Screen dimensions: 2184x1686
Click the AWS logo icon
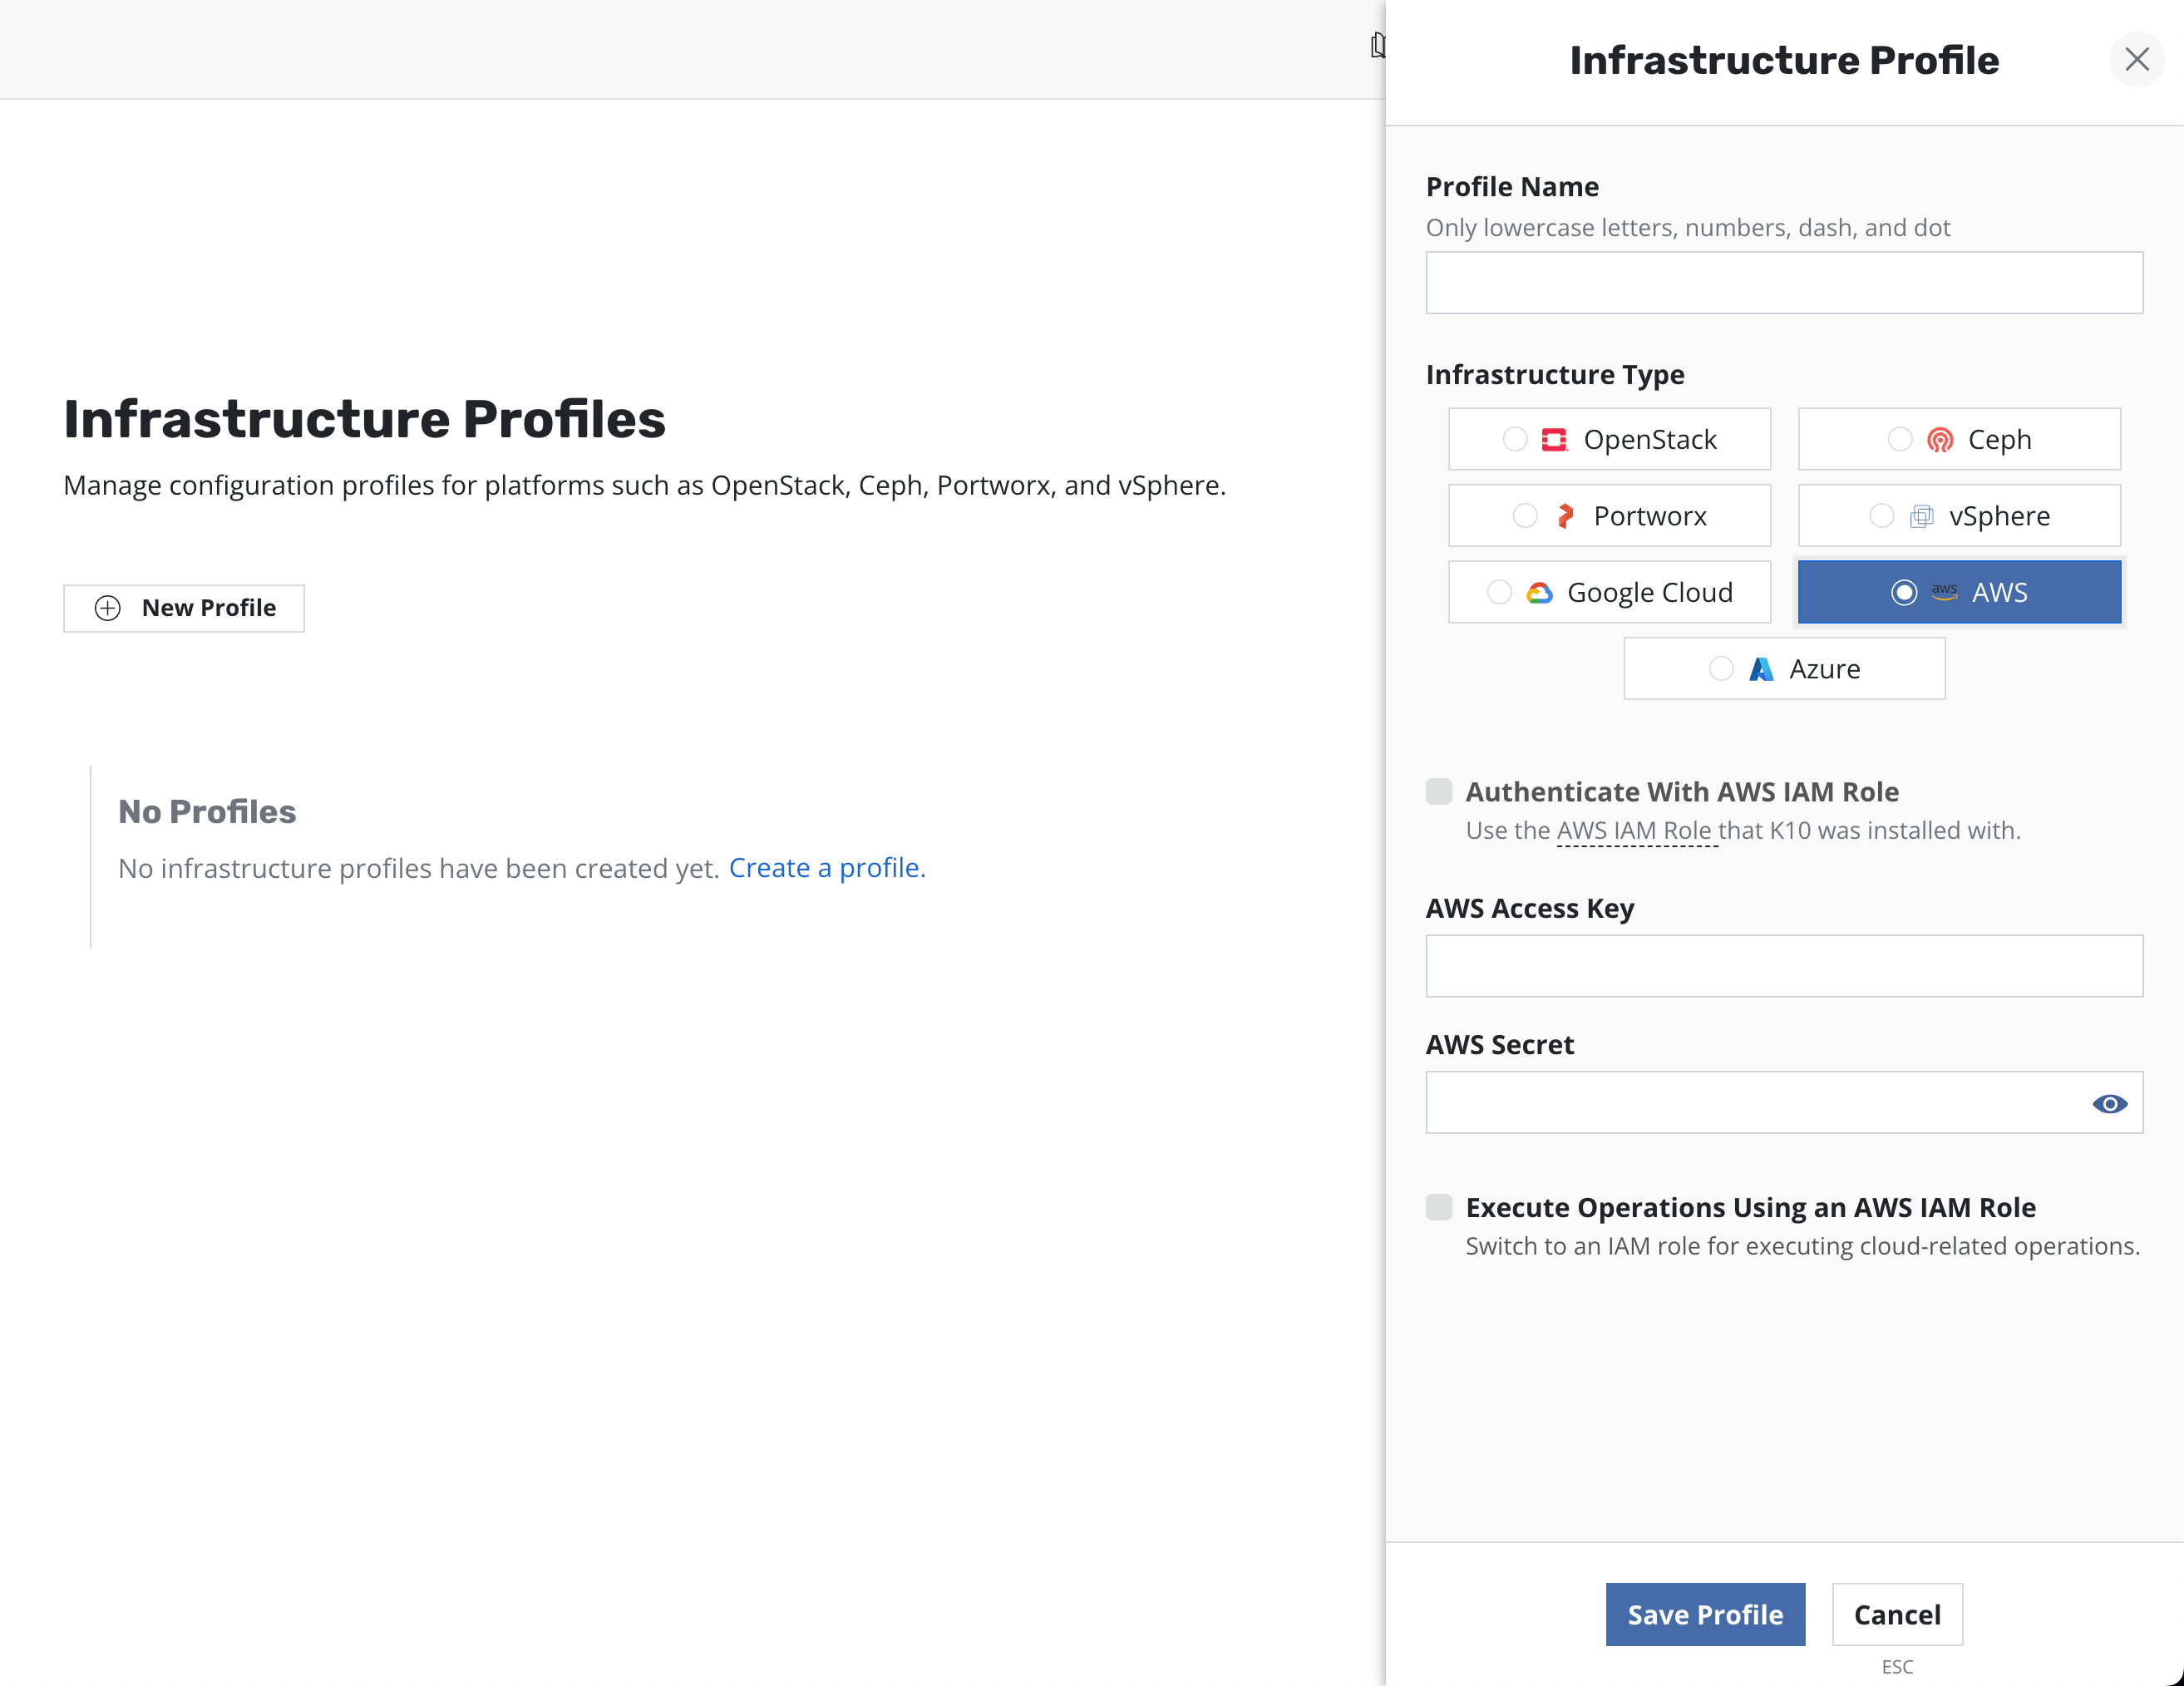(1944, 592)
